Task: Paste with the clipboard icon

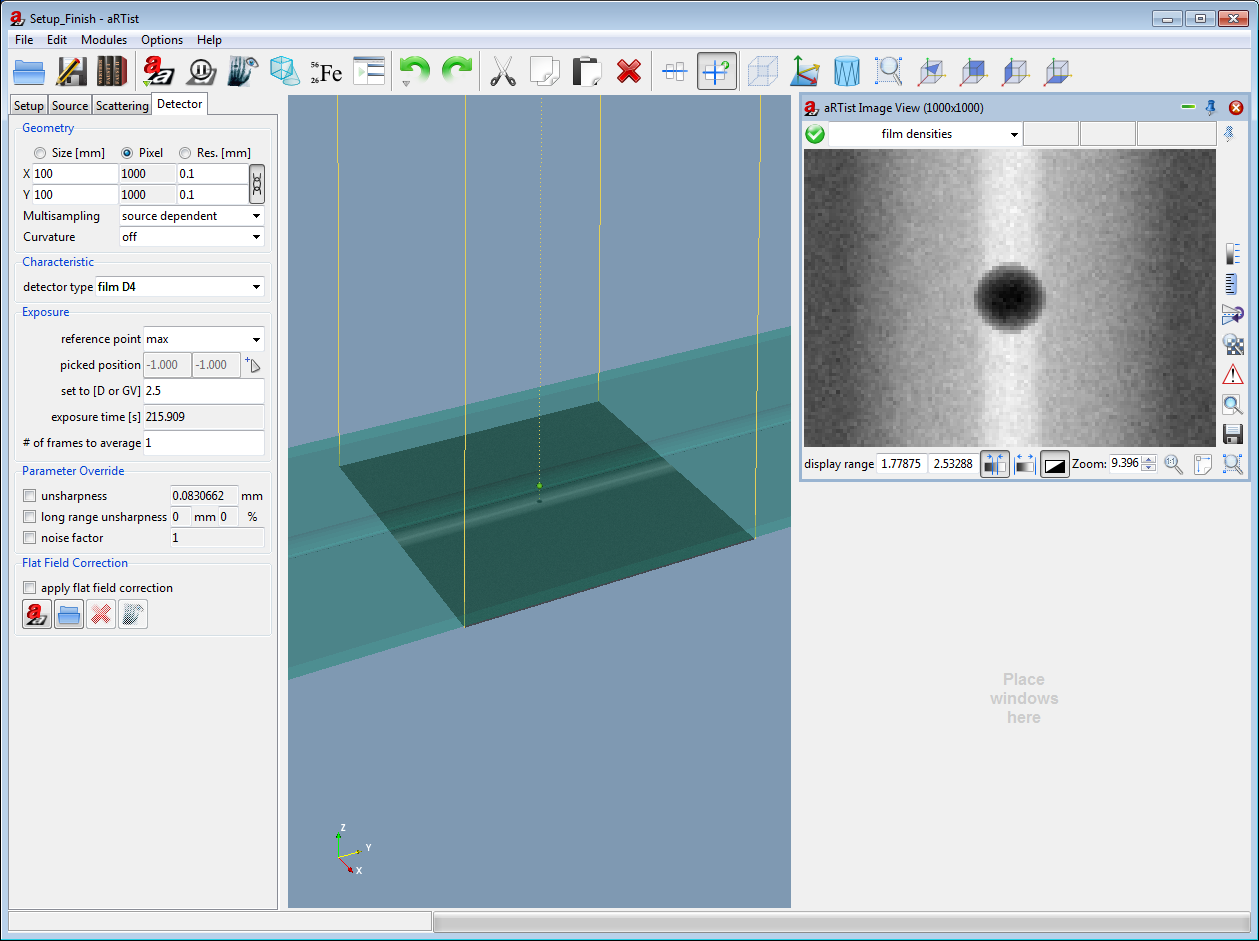Action: pos(586,72)
